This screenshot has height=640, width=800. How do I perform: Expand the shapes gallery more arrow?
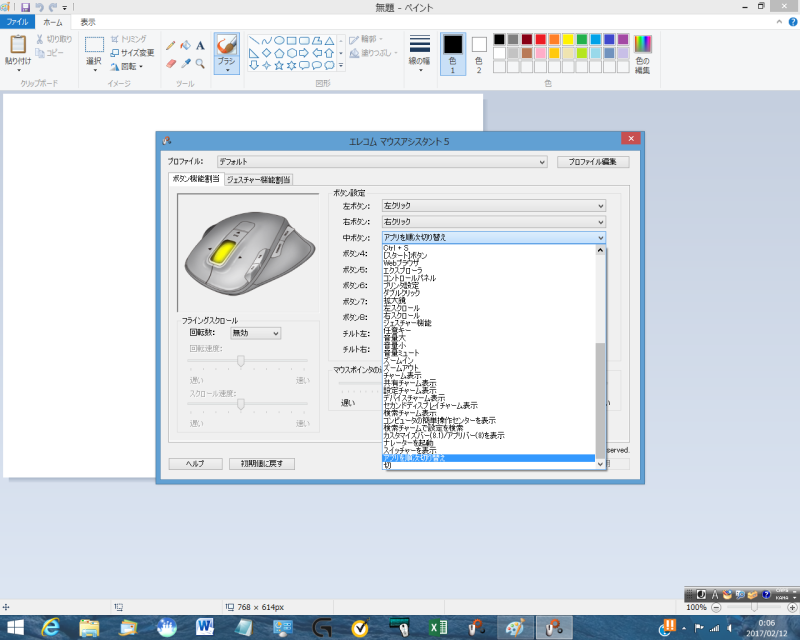point(341,66)
